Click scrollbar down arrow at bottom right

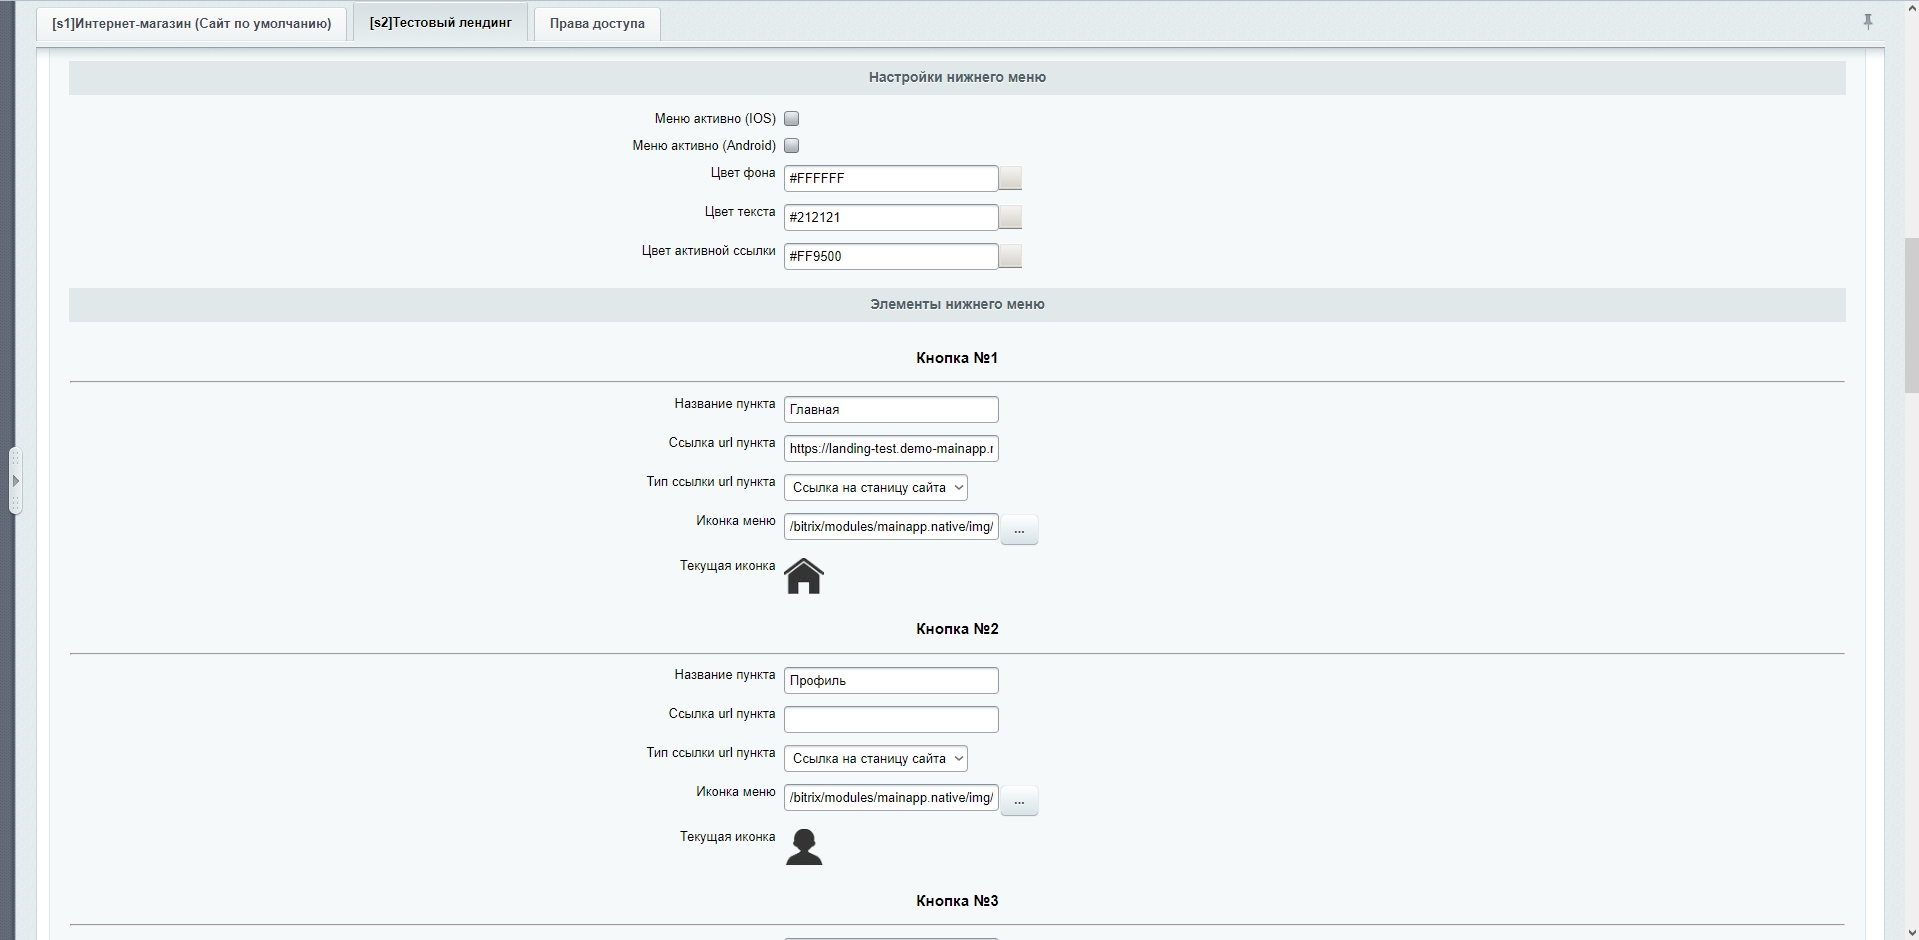pos(1911,930)
